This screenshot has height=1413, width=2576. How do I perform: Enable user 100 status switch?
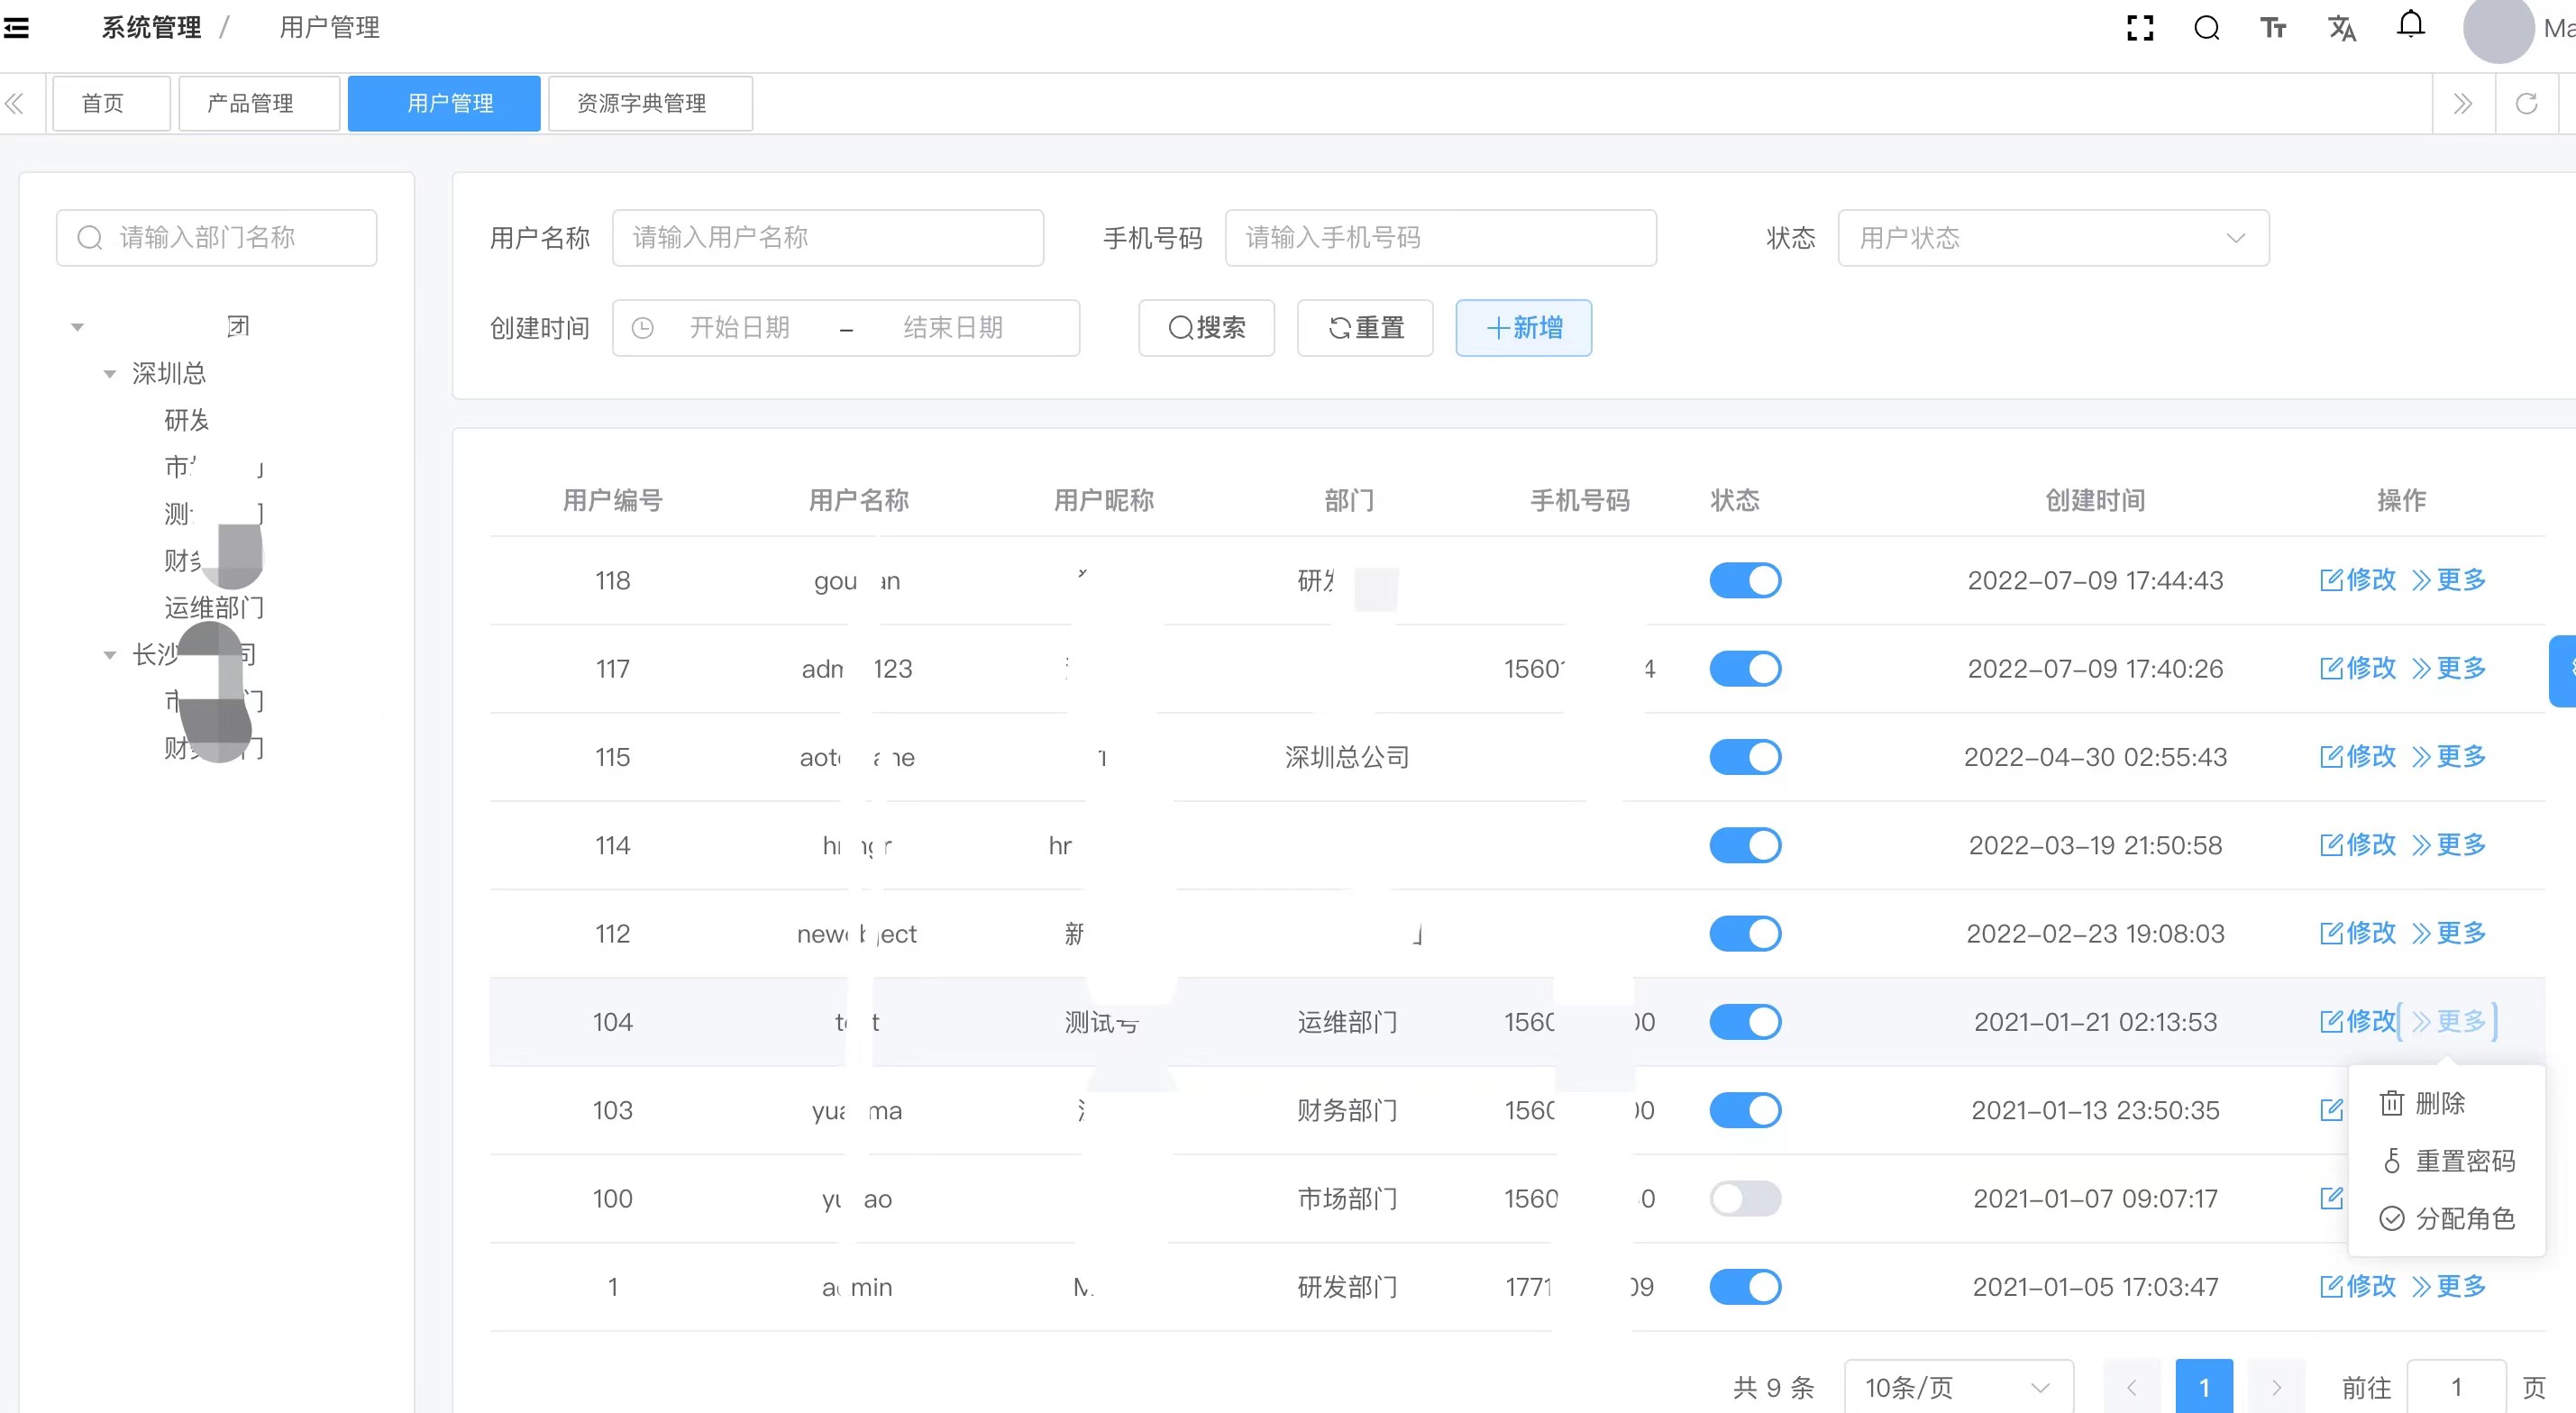click(x=1745, y=1198)
